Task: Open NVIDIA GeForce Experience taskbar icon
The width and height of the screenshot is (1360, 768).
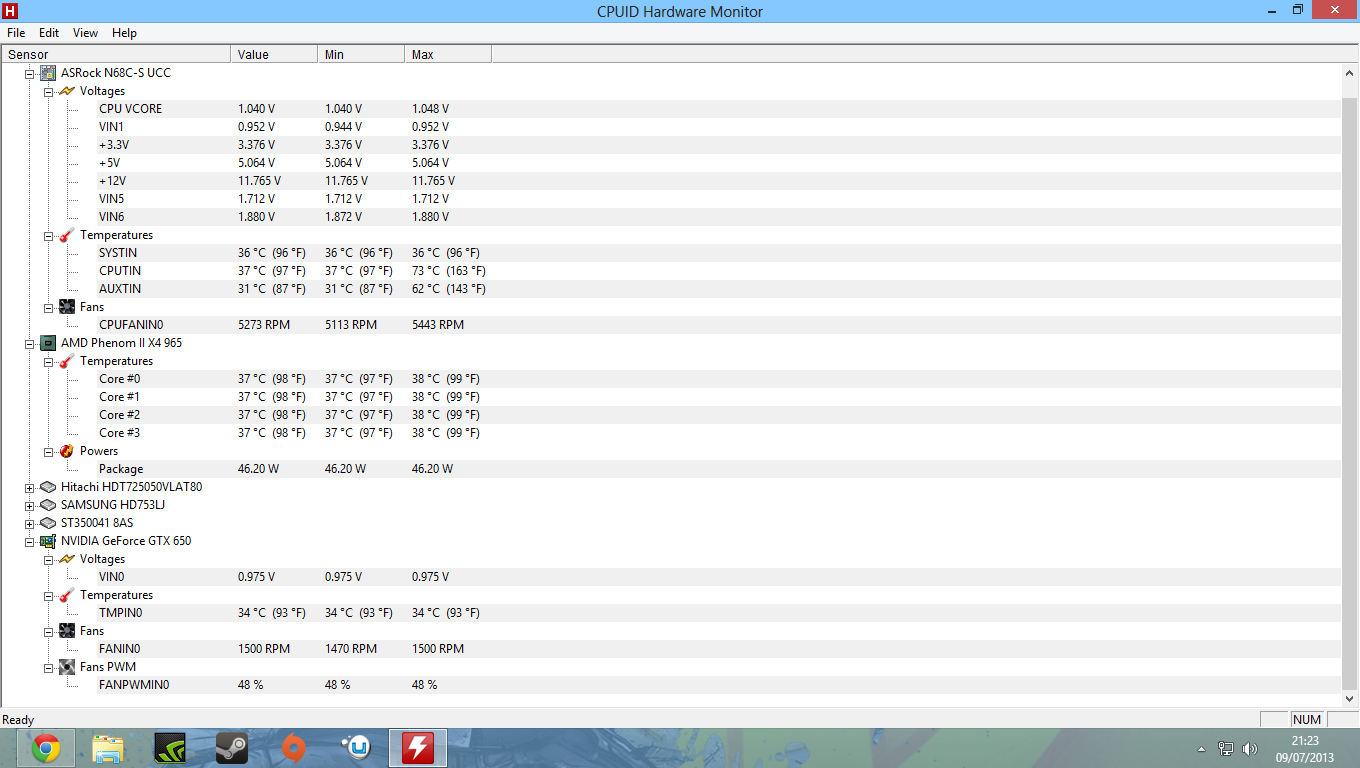Action: click(x=169, y=748)
